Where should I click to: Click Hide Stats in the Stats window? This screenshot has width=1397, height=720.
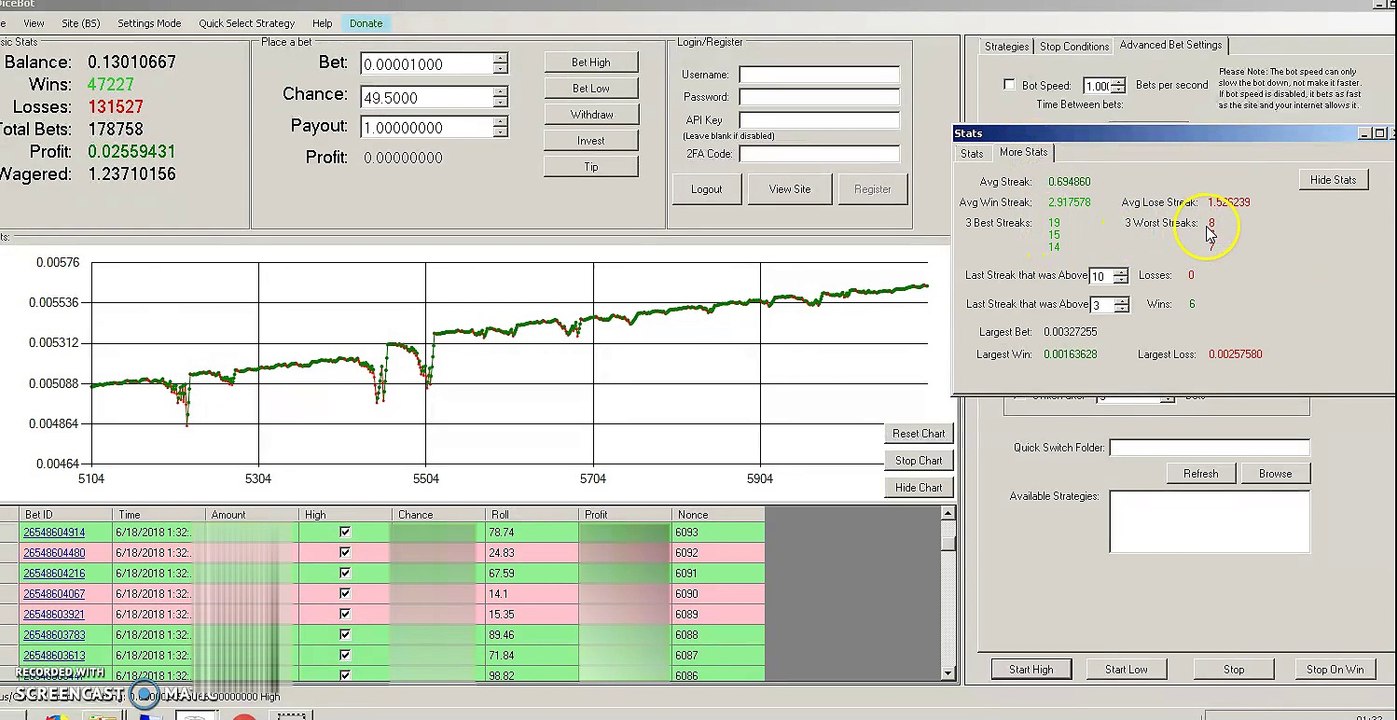[1333, 180]
